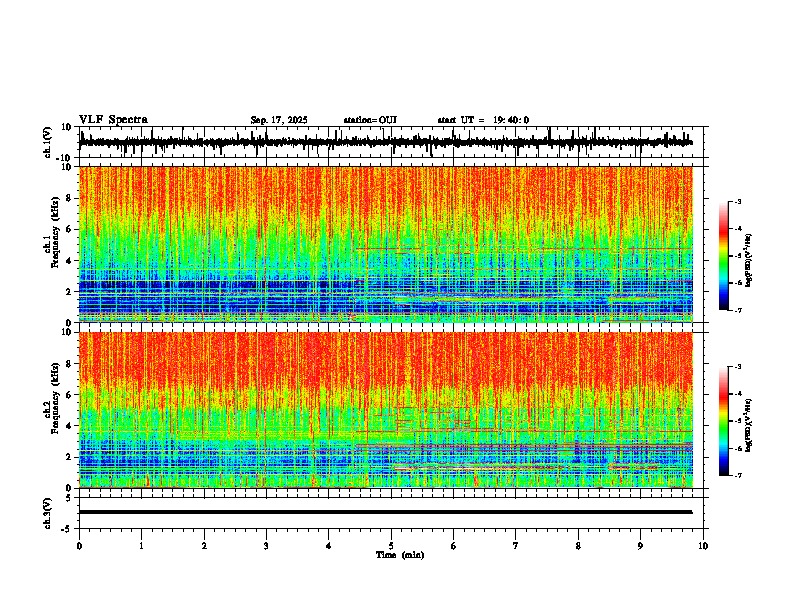Click the time axis tick label '10'
The height and width of the screenshot is (612, 792).
pos(703,546)
